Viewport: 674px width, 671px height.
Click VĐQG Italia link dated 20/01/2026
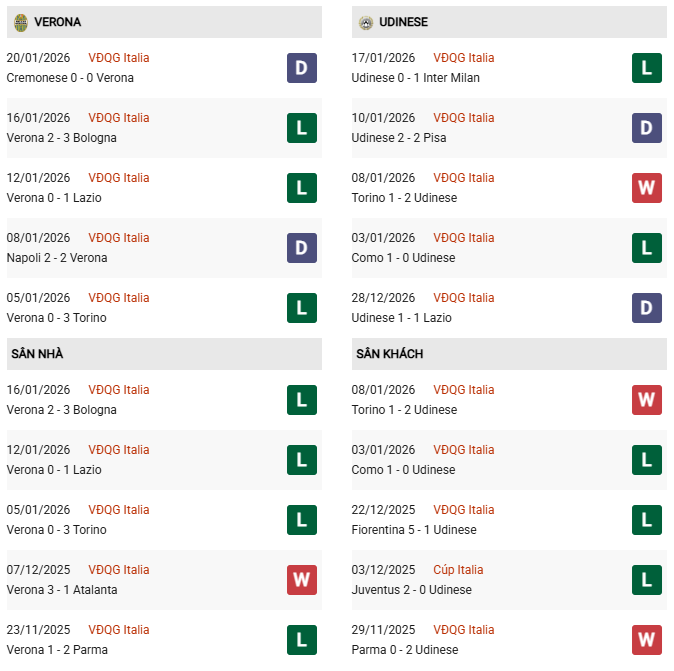coord(119,58)
